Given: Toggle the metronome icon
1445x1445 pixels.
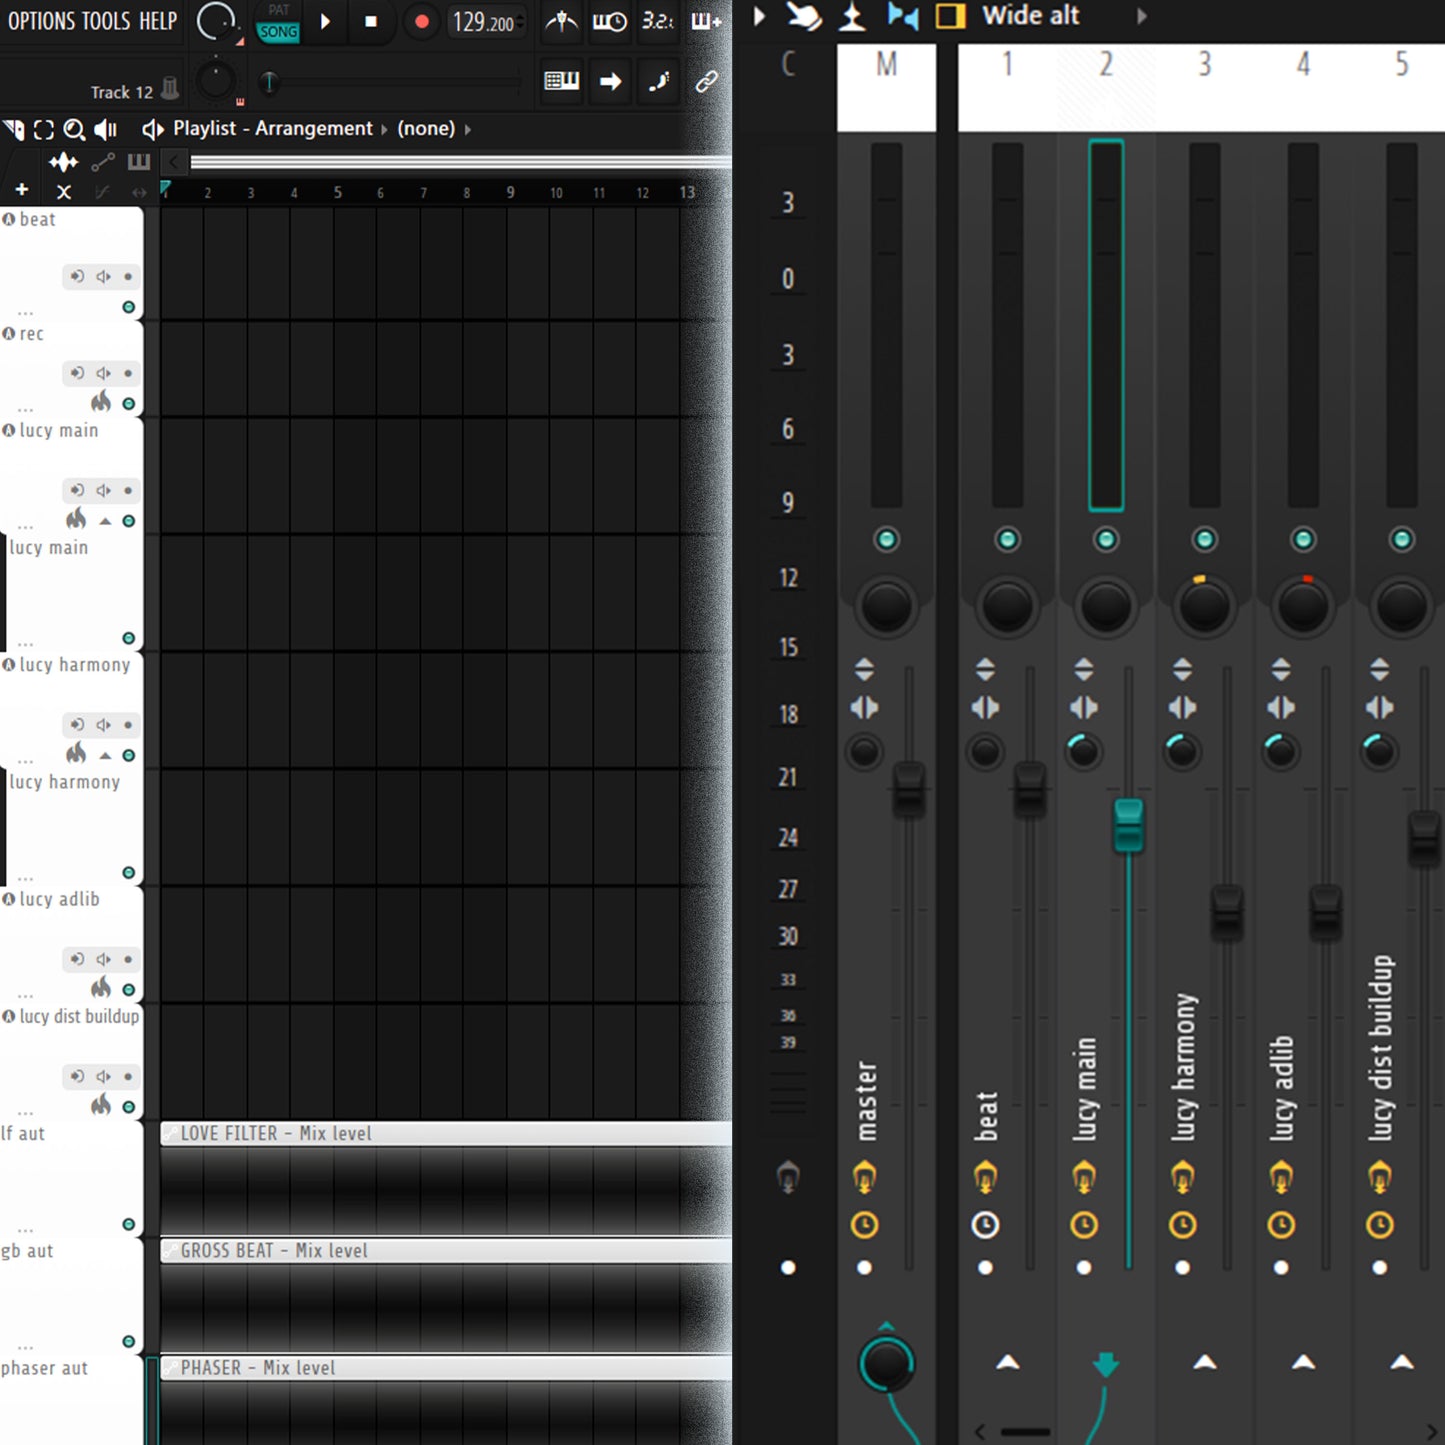Looking at the screenshot, I should click(562, 21).
